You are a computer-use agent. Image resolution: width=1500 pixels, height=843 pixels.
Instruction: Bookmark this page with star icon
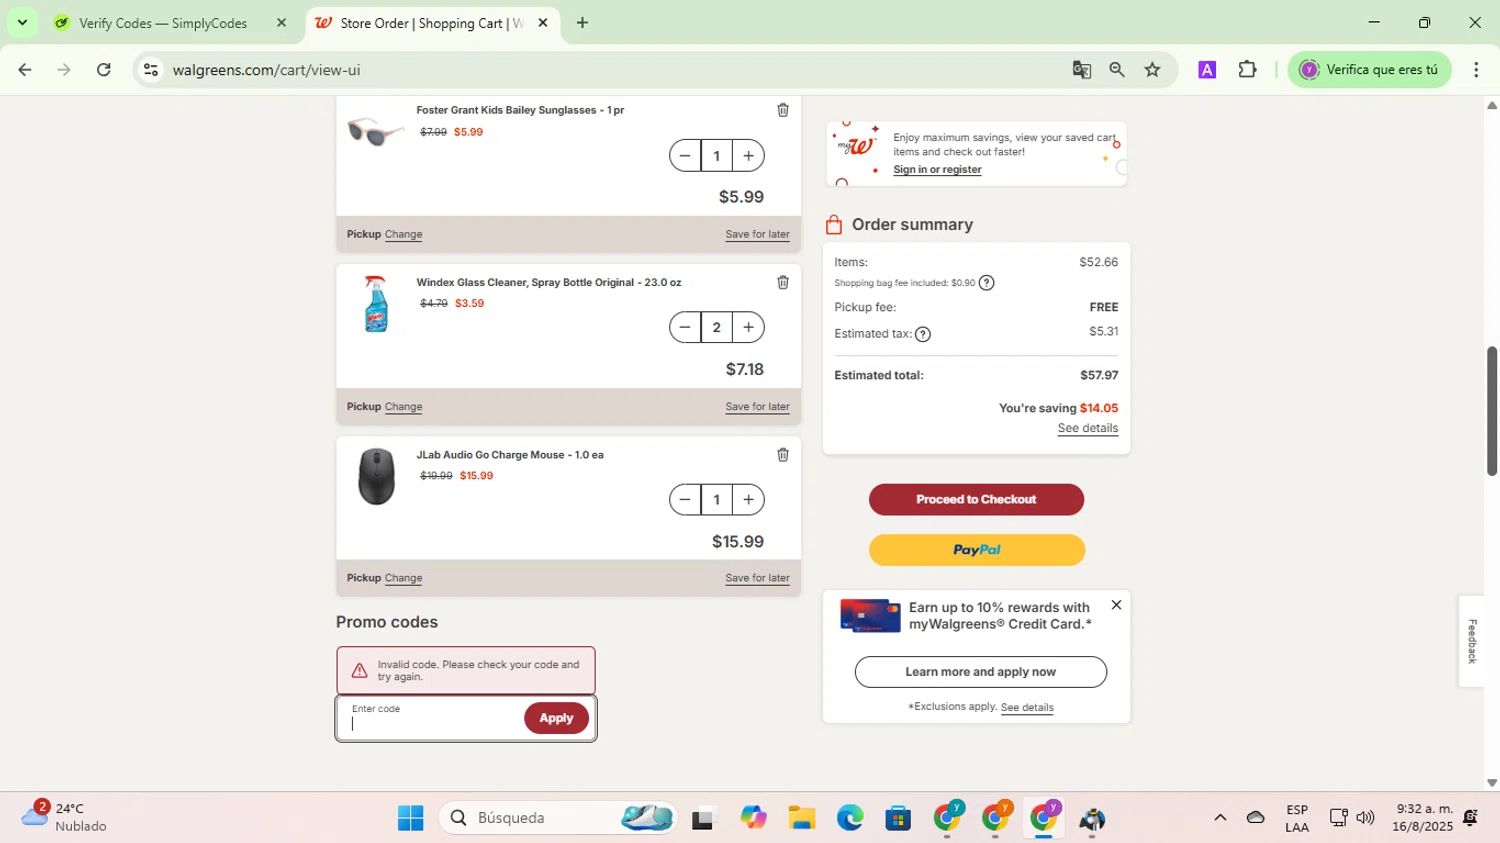tap(1153, 70)
